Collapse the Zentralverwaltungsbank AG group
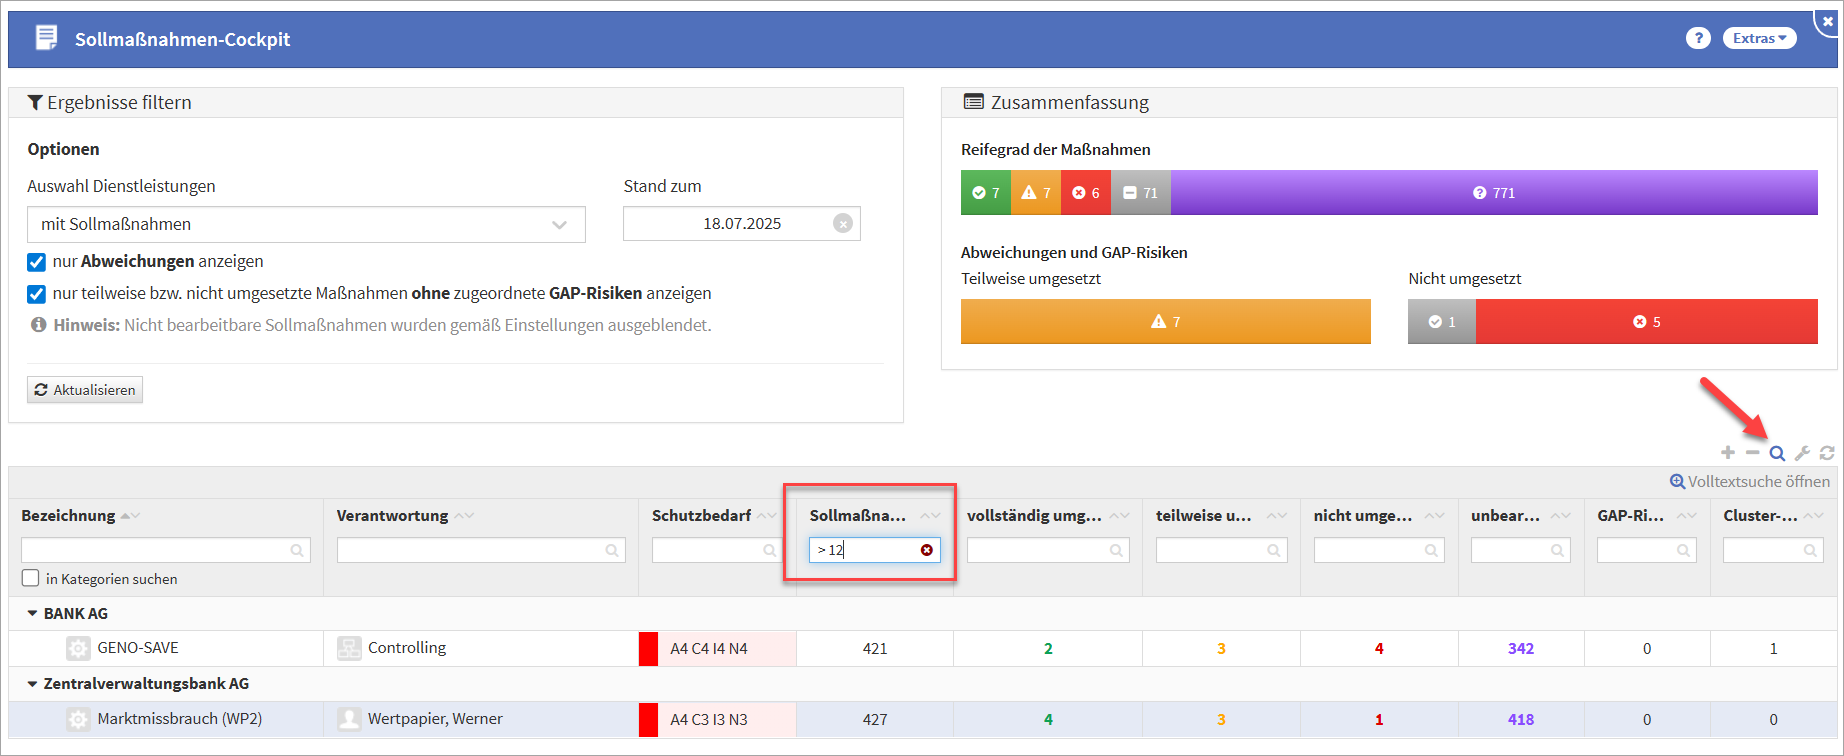 coord(32,684)
